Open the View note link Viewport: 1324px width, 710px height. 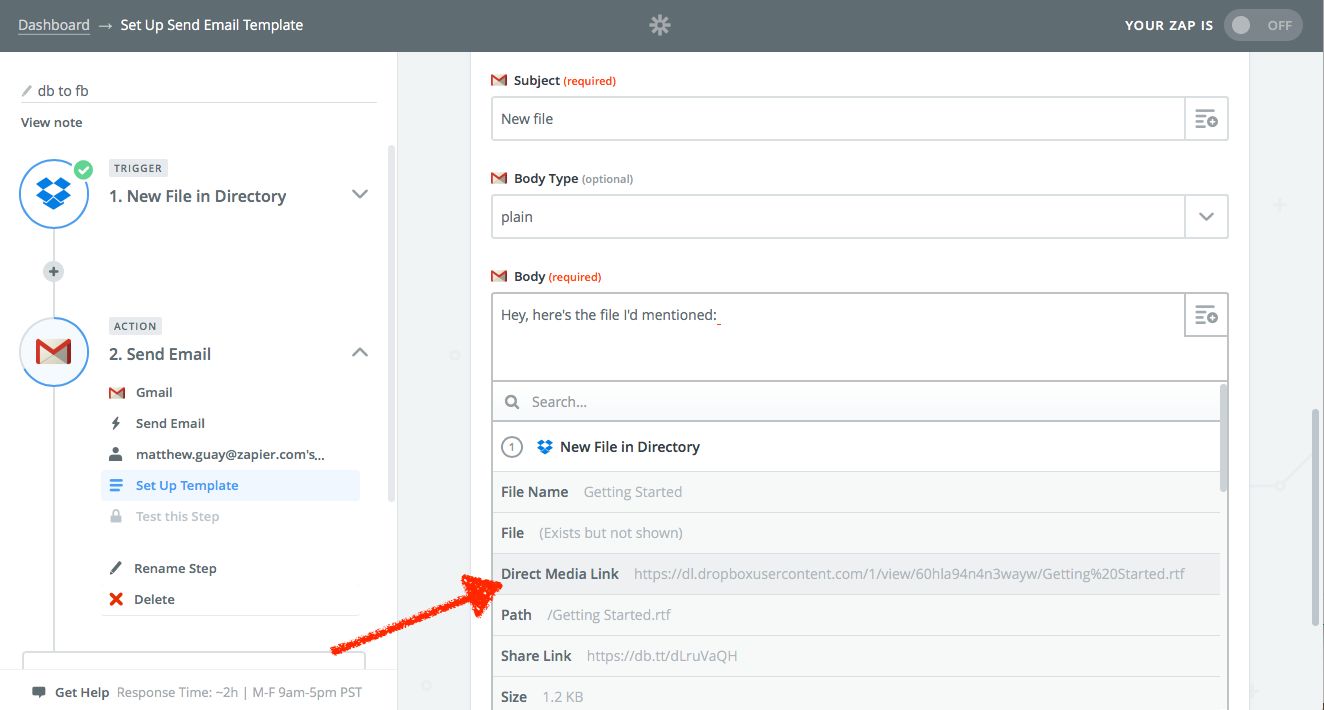pyautogui.click(x=52, y=122)
